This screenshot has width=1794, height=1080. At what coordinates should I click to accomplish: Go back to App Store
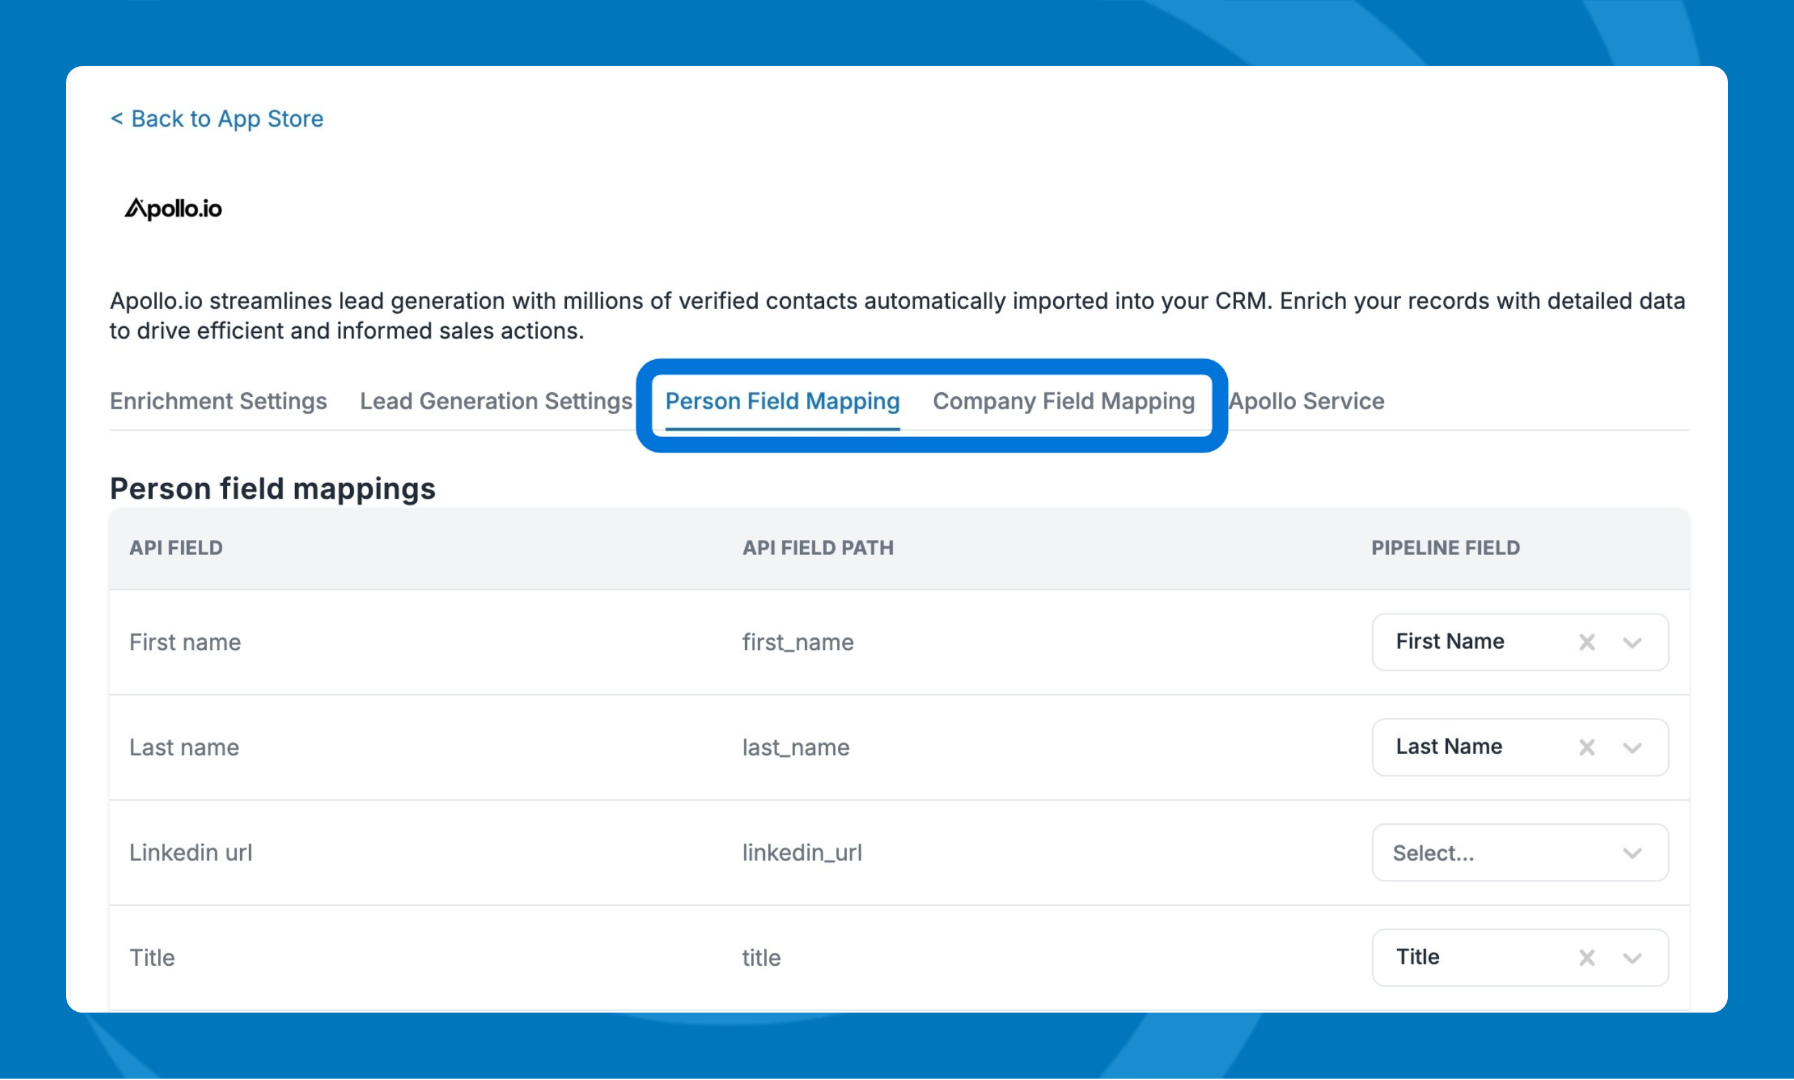point(217,119)
